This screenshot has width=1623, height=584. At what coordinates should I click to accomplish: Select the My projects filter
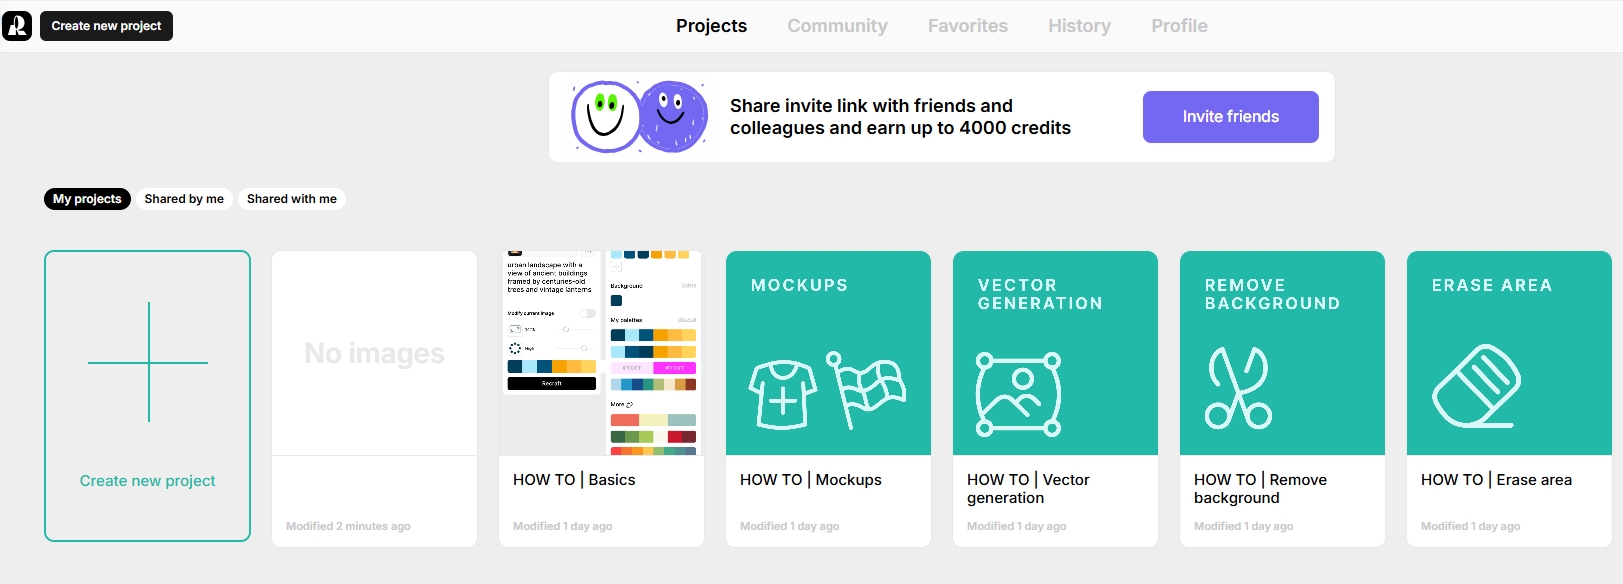coord(87,199)
